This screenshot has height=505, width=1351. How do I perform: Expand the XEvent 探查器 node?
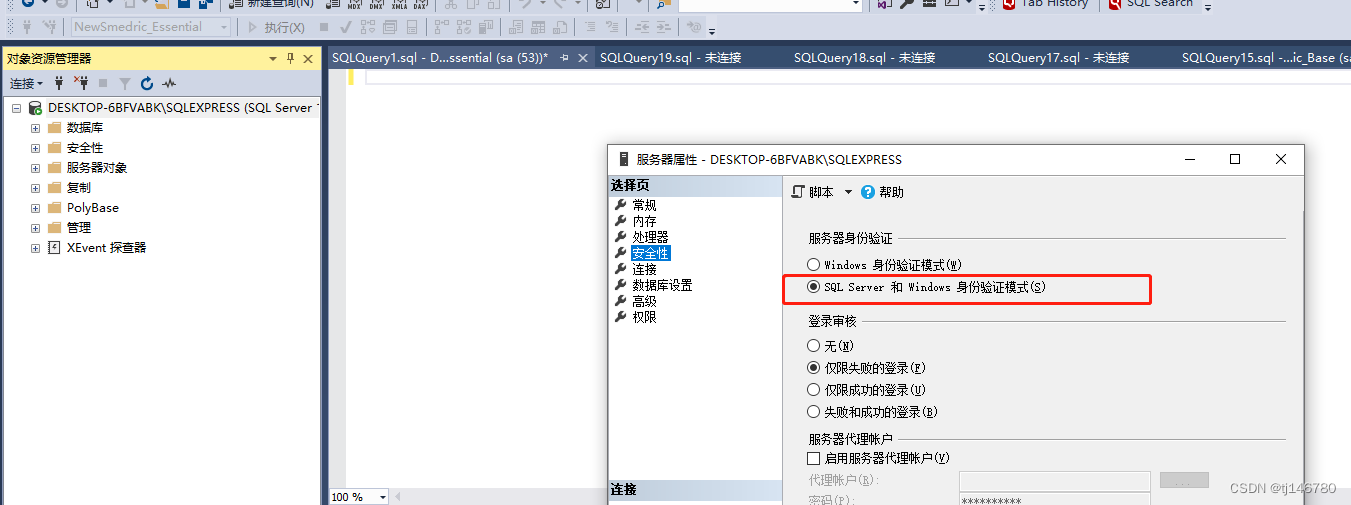pyautogui.click(x=36, y=248)
